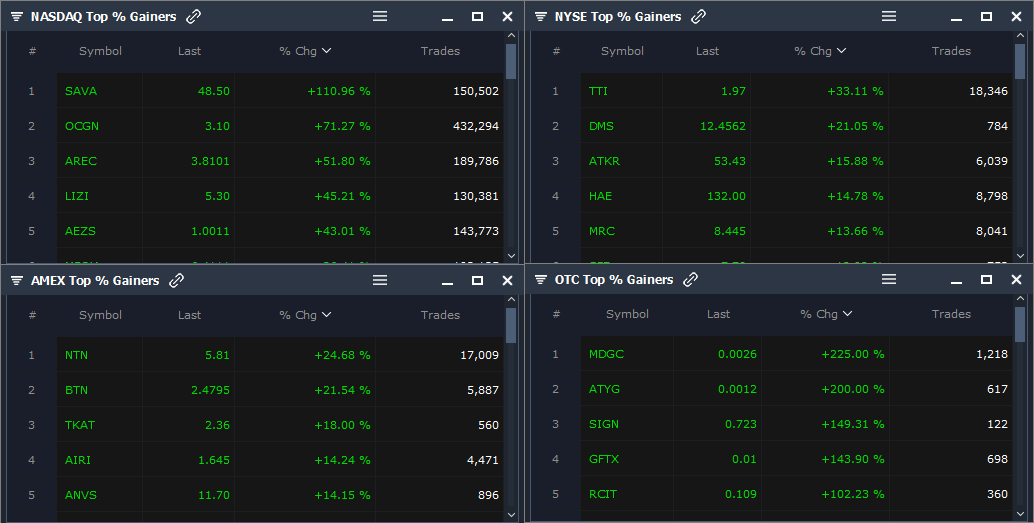Screen dimensions: 1034x523
Task: Click the filter icon in AMEX Top % Gainers
Action: 17,281
